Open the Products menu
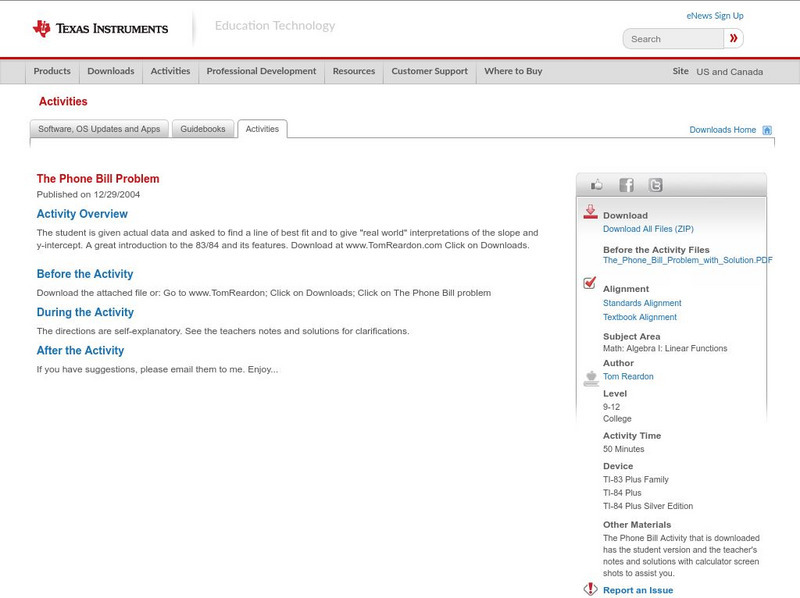This screenshot has width=800, height=598. 52,71
